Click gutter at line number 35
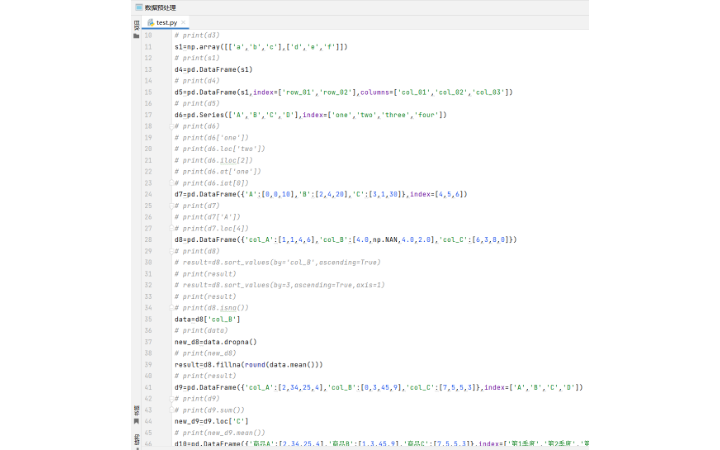This screenshot has height=450, width=720. pos(148,319)
